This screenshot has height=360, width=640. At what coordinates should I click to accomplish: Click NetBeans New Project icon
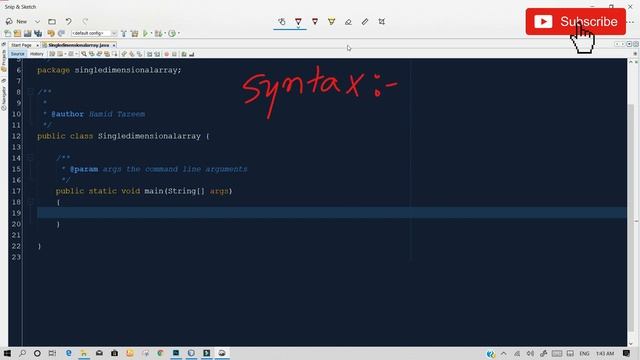coord(17,33)
